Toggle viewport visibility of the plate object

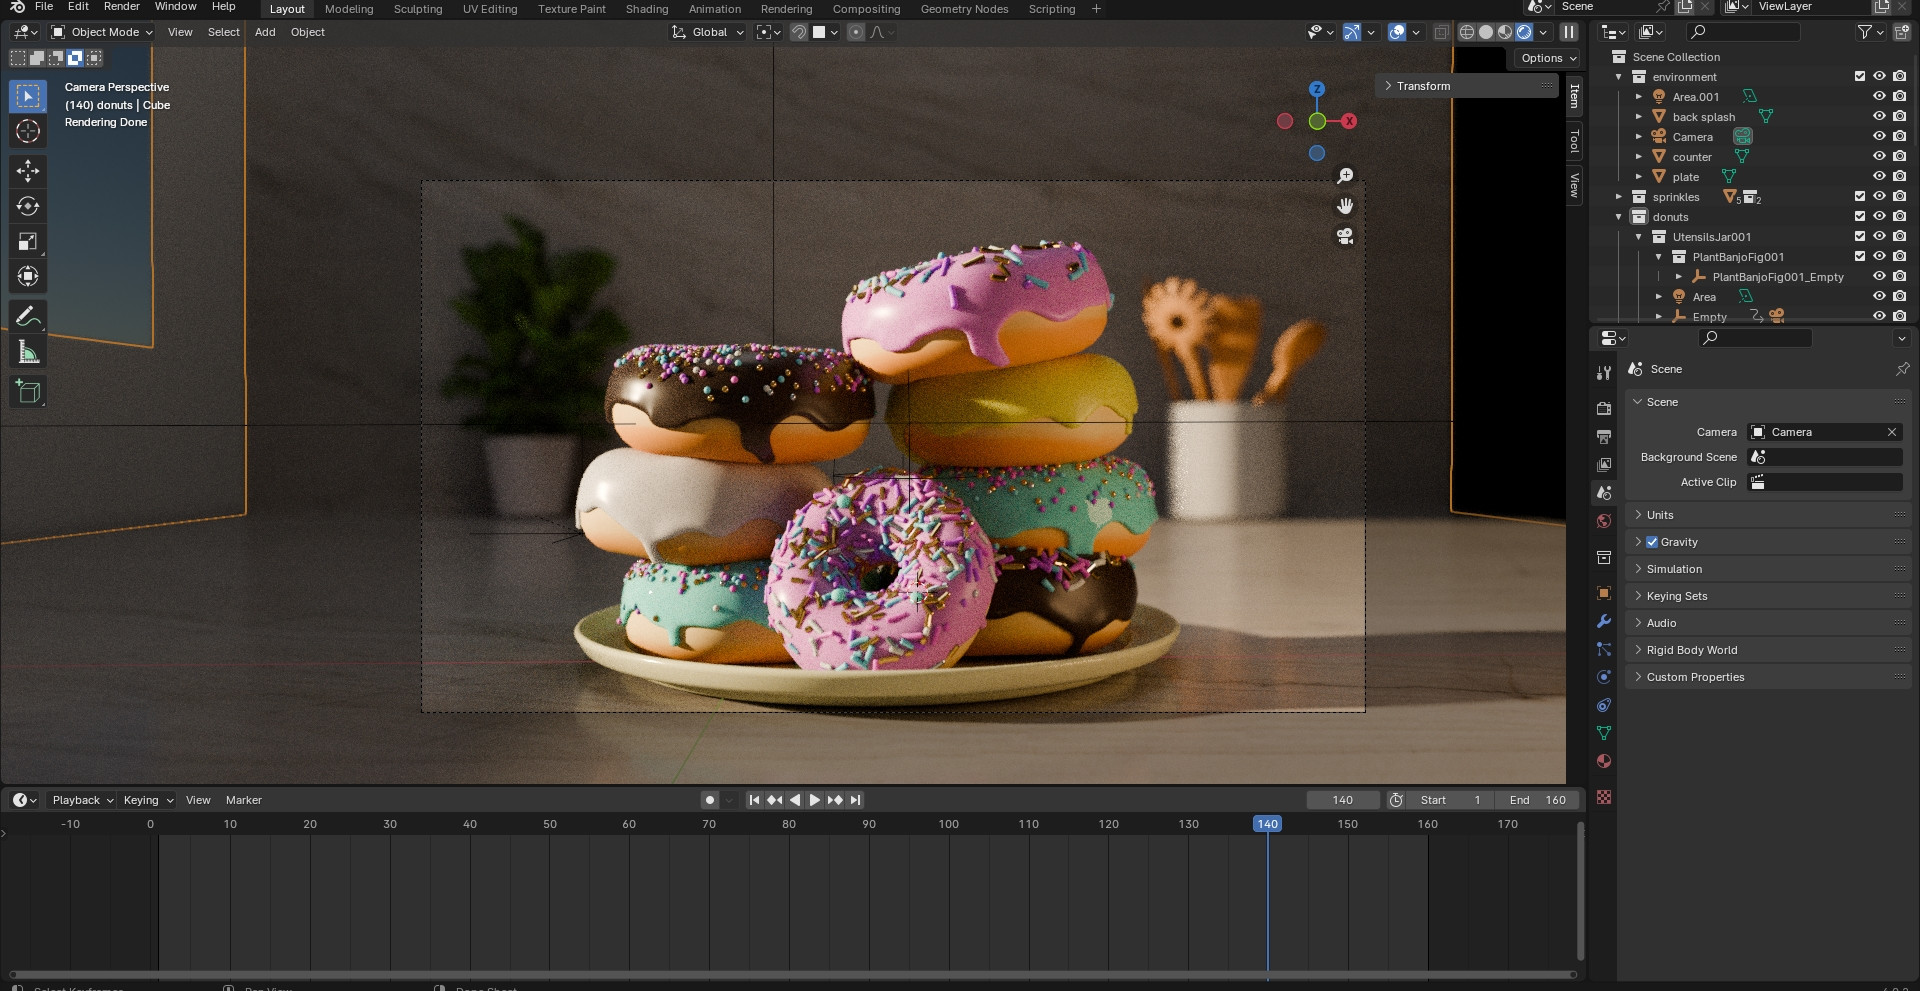(x=1879, y=176)
